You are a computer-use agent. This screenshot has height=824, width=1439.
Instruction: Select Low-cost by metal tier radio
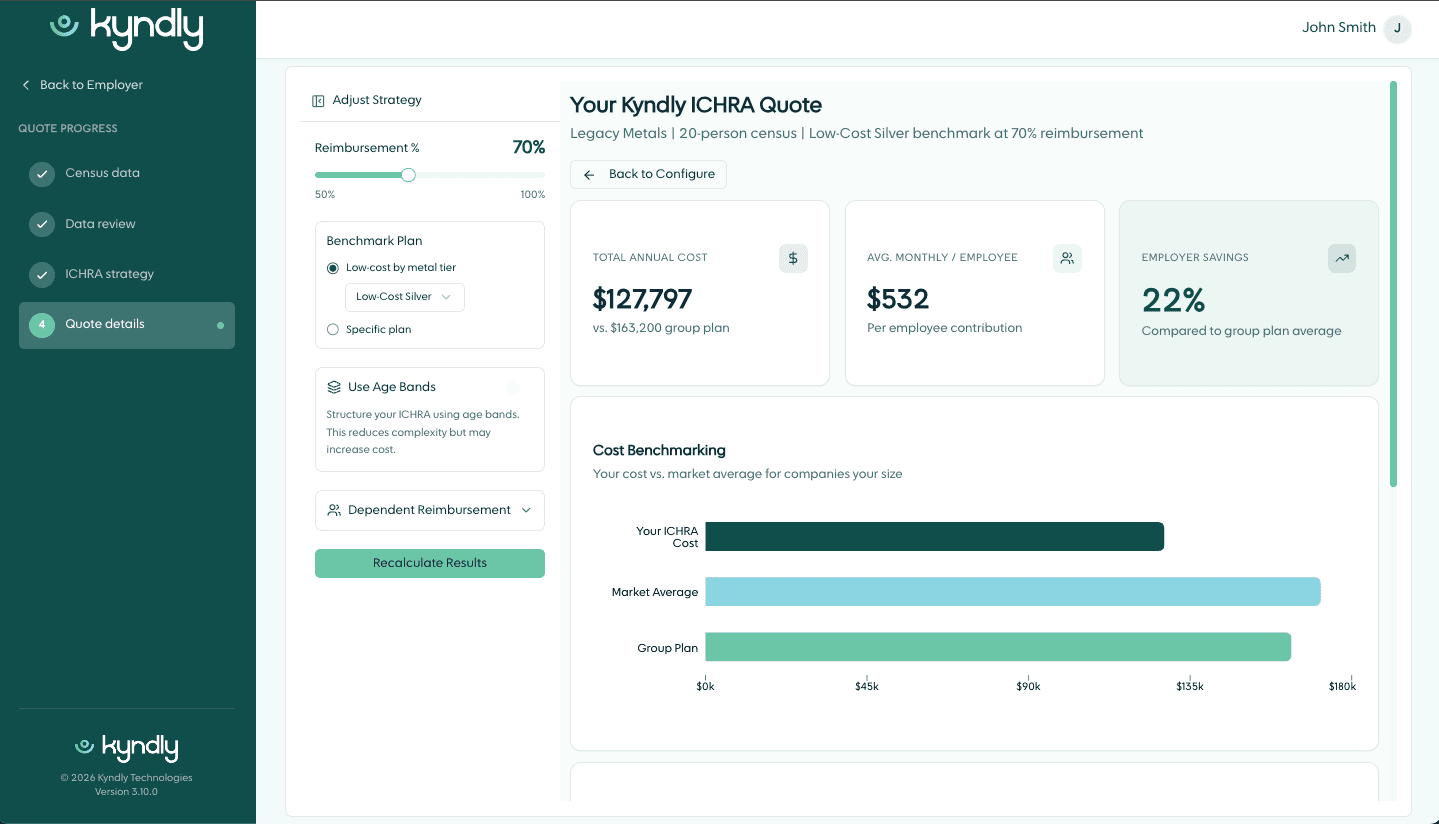pos(333,268)
